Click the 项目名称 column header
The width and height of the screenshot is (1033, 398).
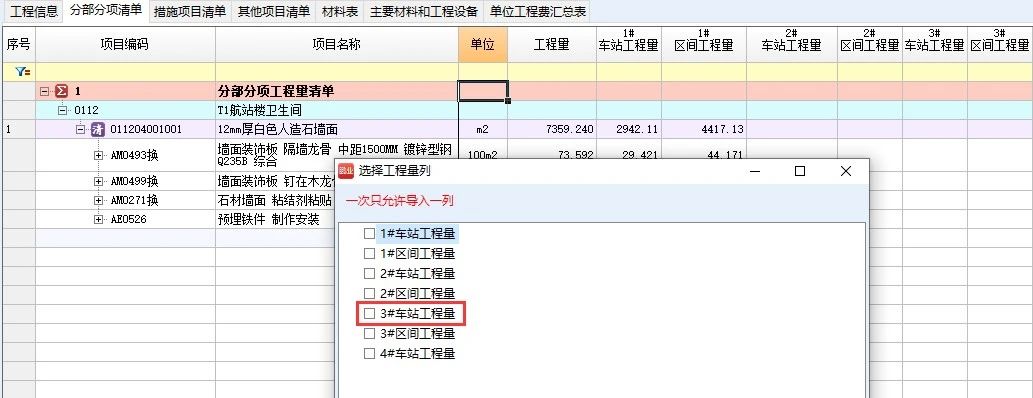(x=337, y=45)
